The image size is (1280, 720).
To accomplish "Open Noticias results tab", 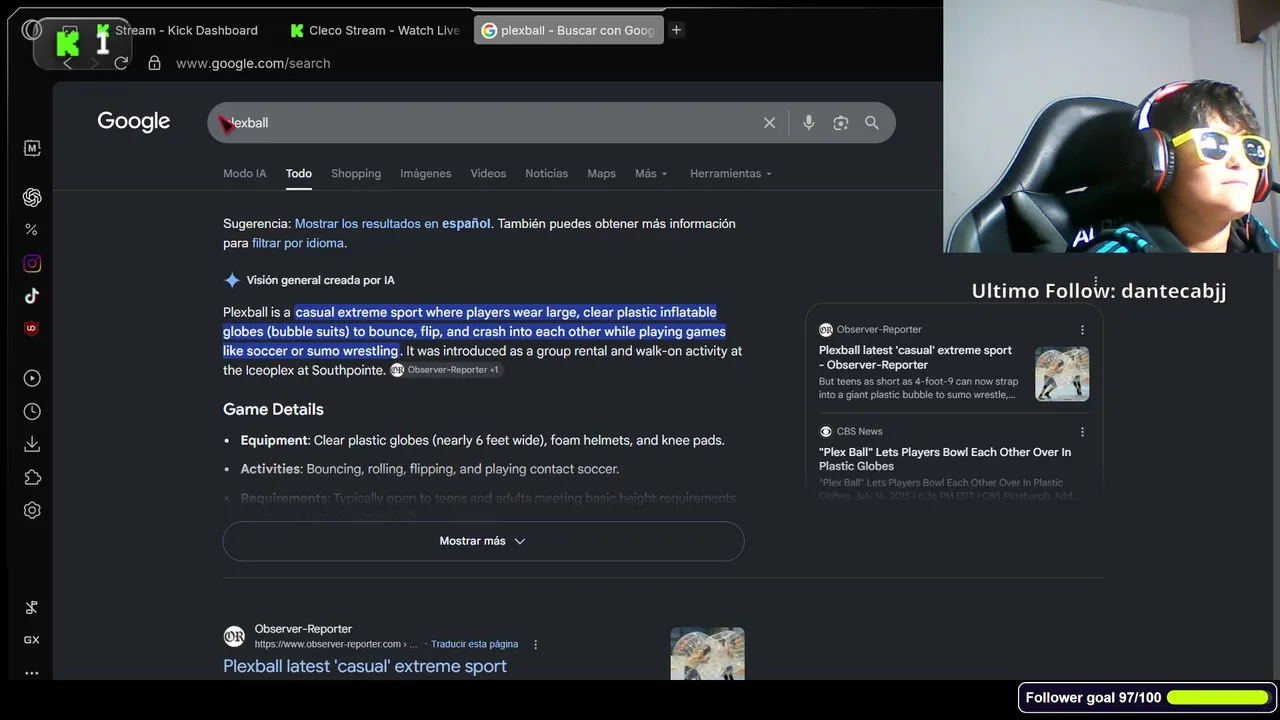I will point(546,174).
